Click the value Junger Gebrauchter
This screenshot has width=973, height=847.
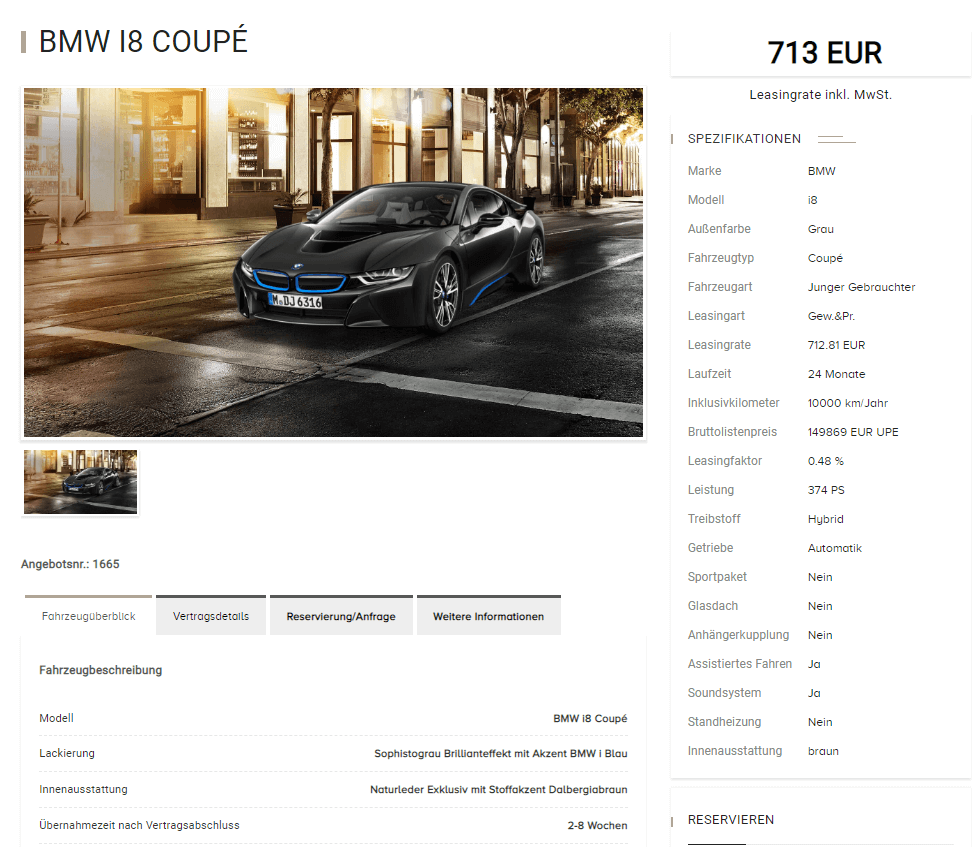click(861, 287)
